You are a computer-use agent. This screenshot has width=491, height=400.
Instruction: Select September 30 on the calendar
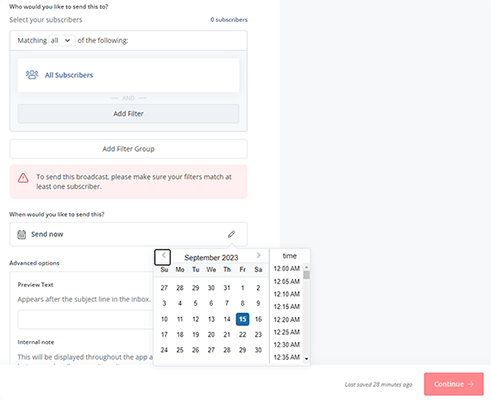(x=258, y=350)
